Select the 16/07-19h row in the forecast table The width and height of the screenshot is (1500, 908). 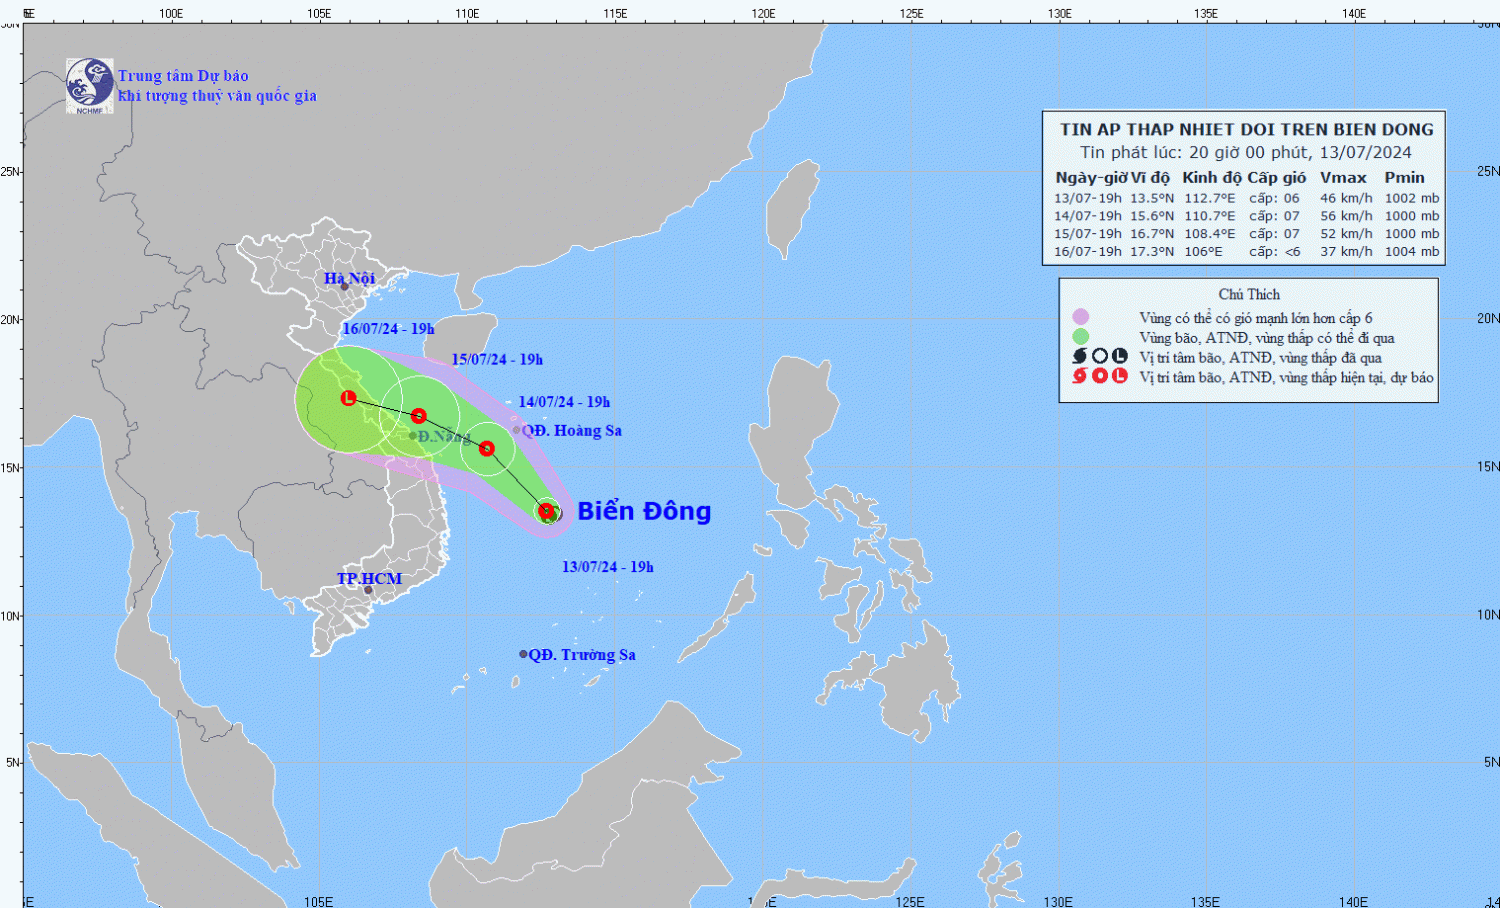click(1245, 252)
